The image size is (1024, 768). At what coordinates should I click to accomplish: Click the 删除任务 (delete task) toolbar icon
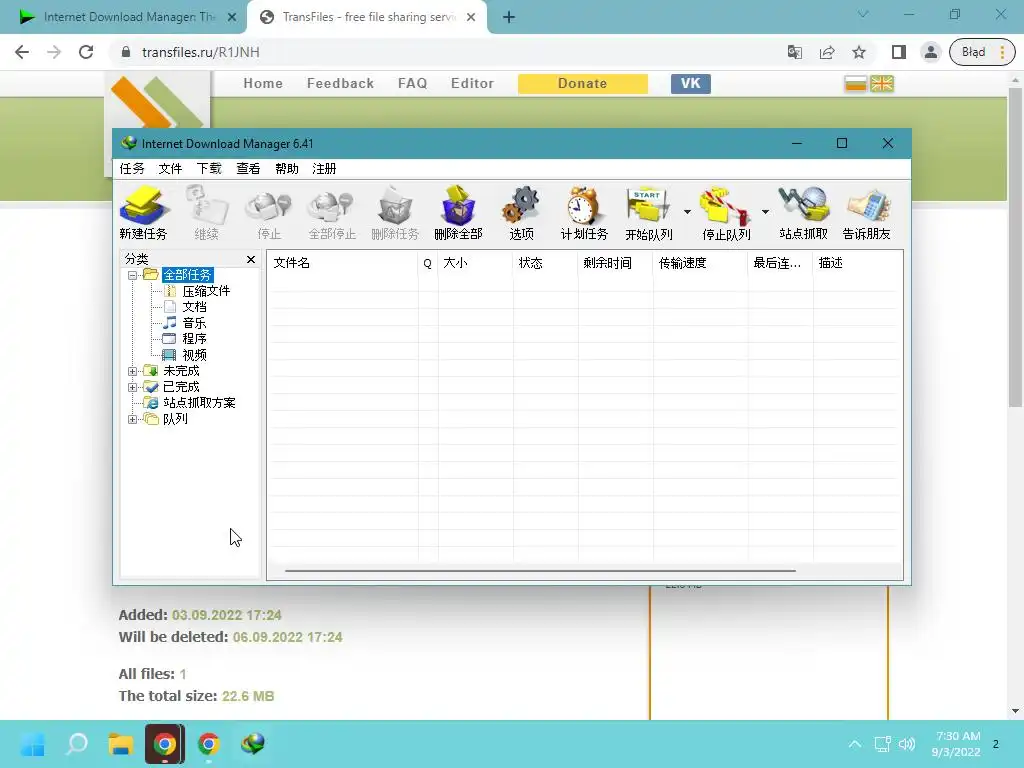tap(394, 212)
